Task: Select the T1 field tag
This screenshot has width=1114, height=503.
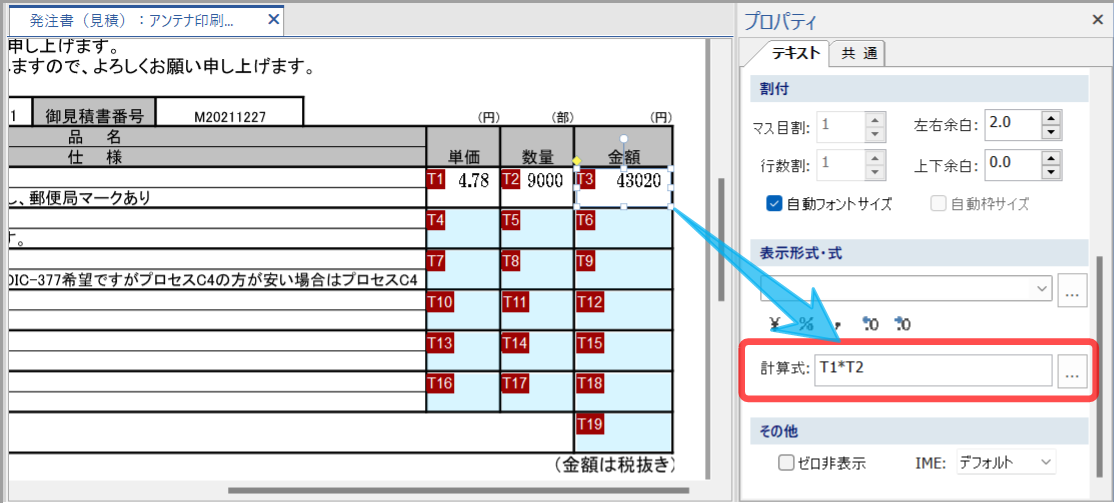Action: pos(436,179)
